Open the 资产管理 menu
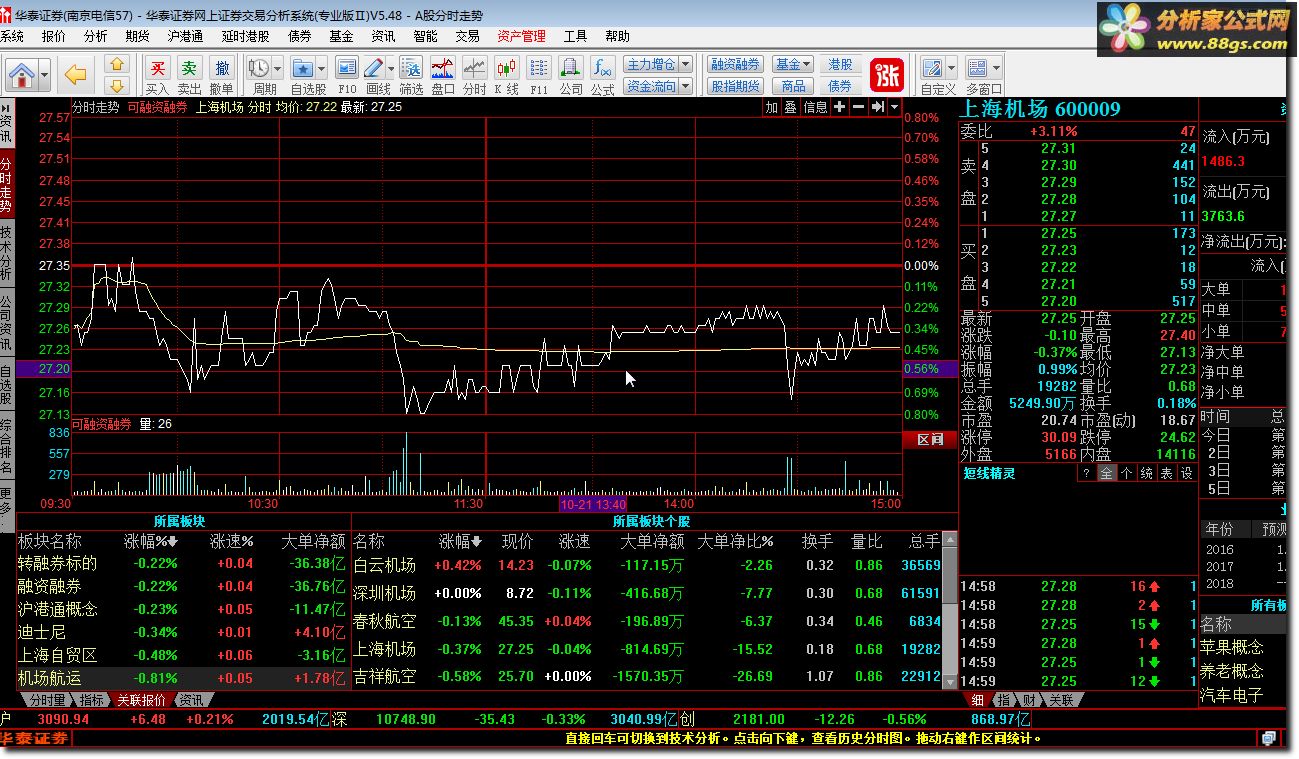Image resolution: width=1299 pixels, height=759 pixels. [521, 36]
